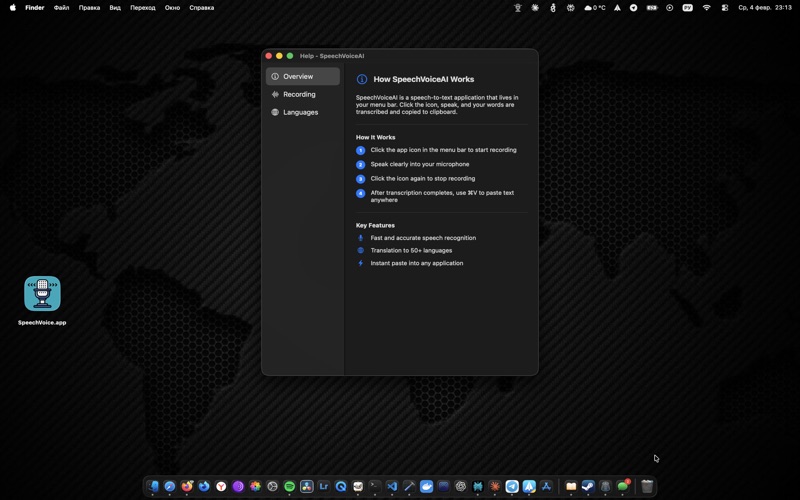Open Control Center from the menu bar
Screen dimensions: 800x500
724,8
